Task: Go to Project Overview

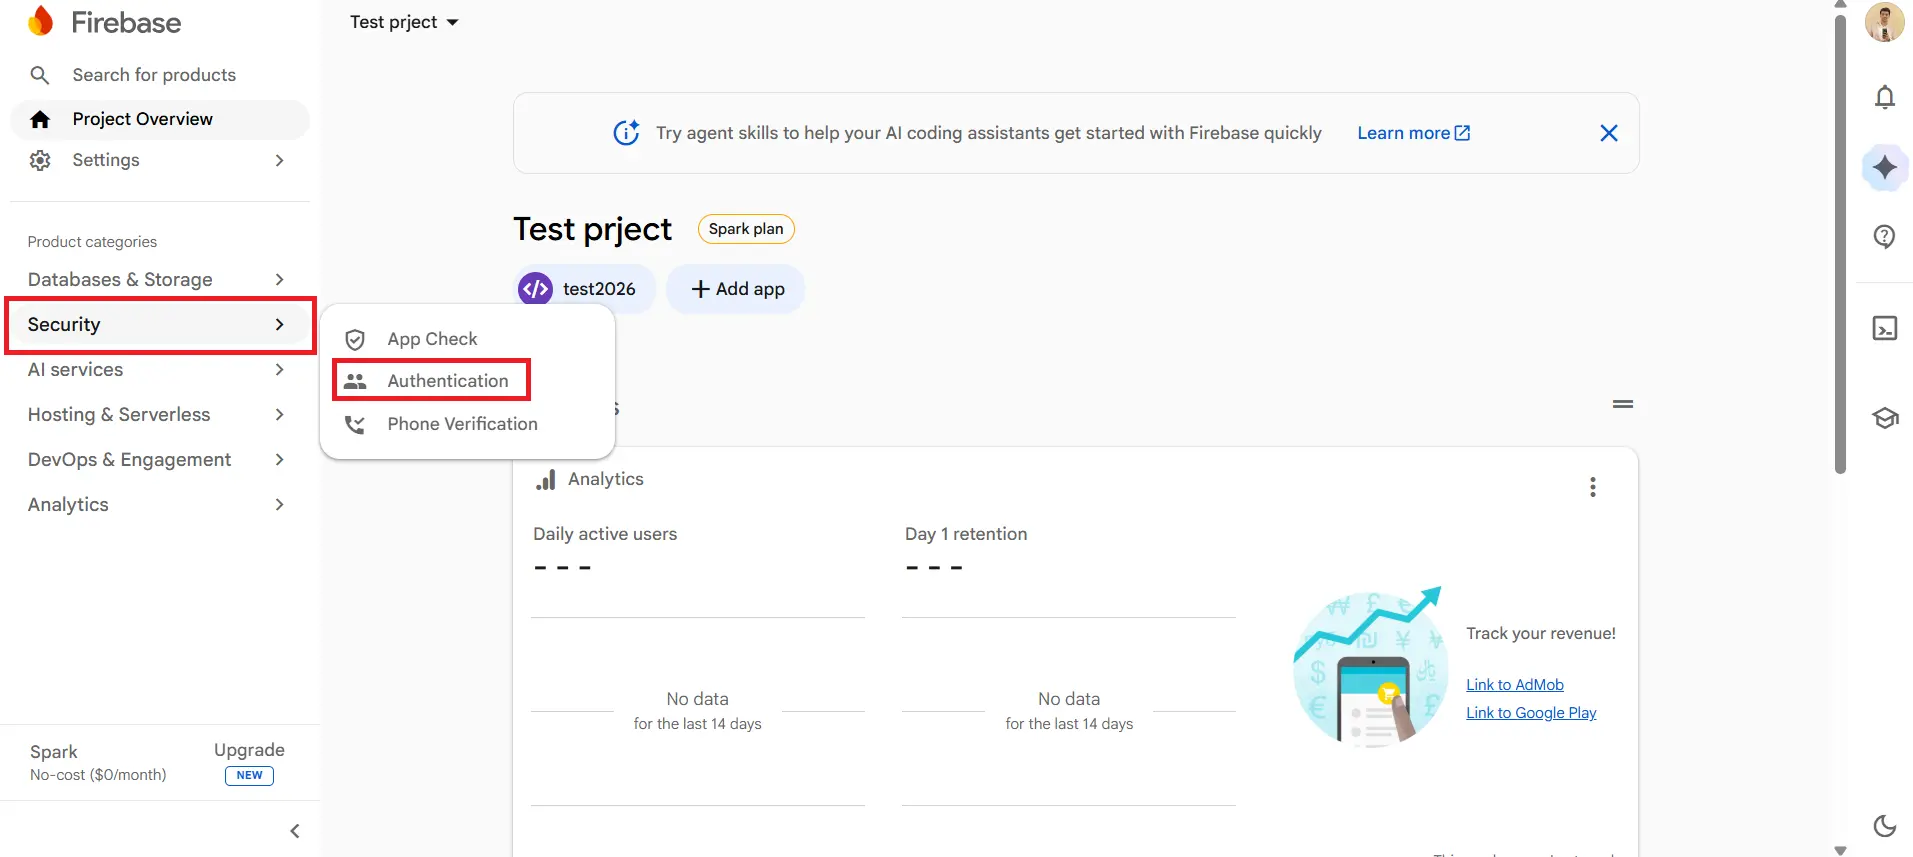Action: click(x=160, y=119)
